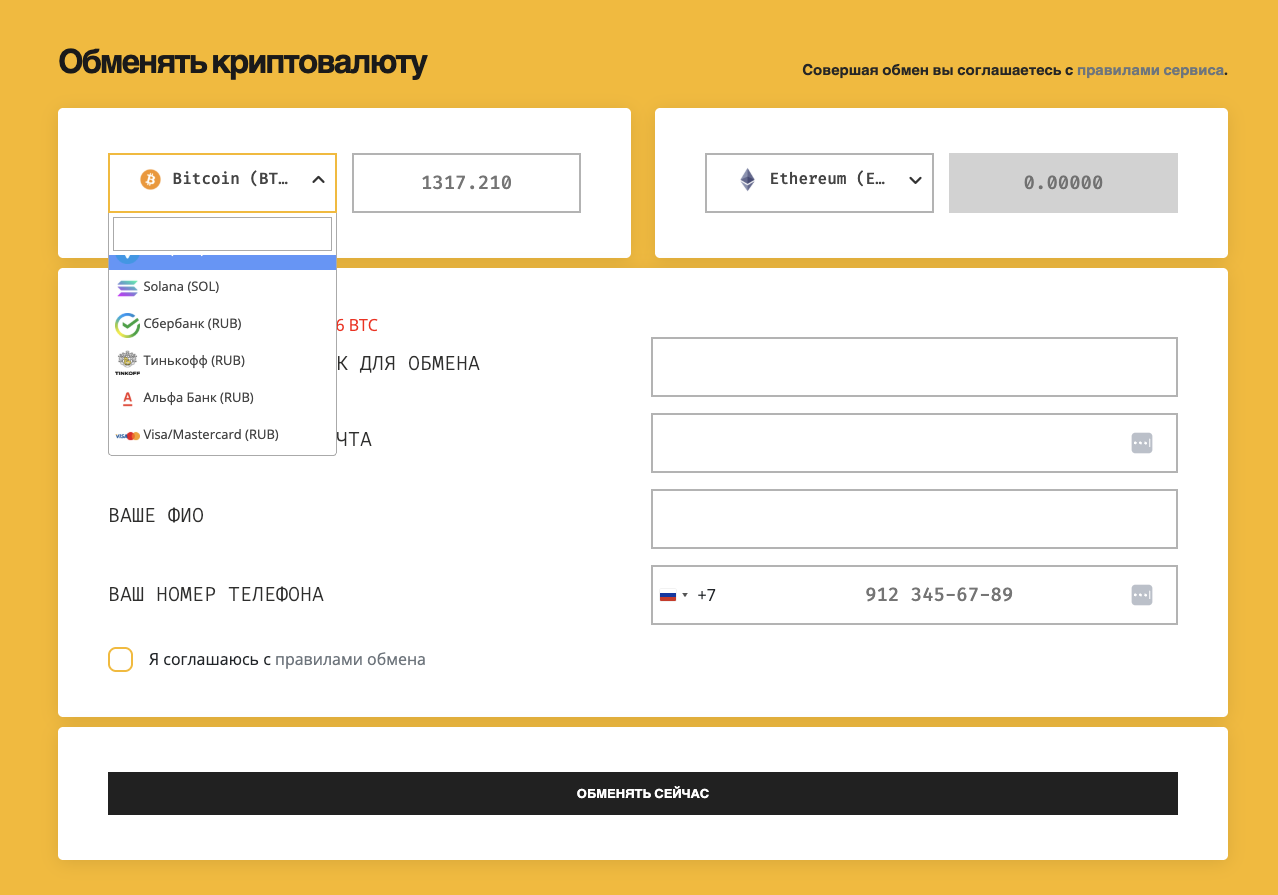Click the Visa/Mastercard logo icon

click(127, 436)
